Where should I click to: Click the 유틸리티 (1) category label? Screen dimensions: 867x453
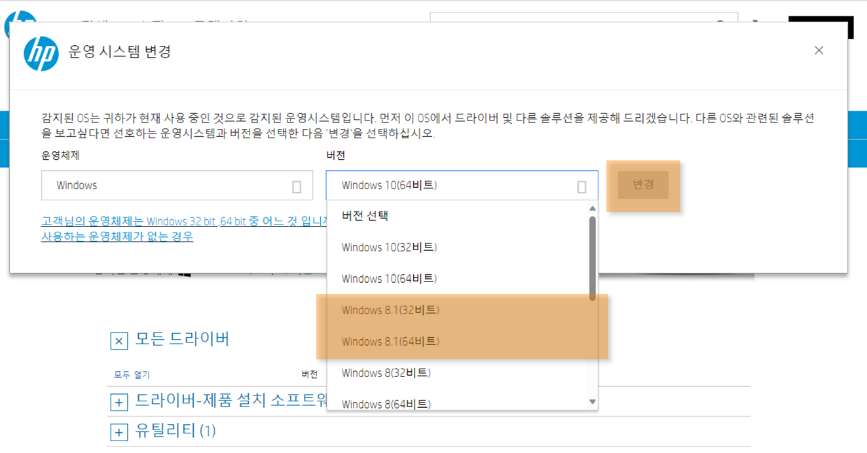pyautogui.click(x=175, y=431)
